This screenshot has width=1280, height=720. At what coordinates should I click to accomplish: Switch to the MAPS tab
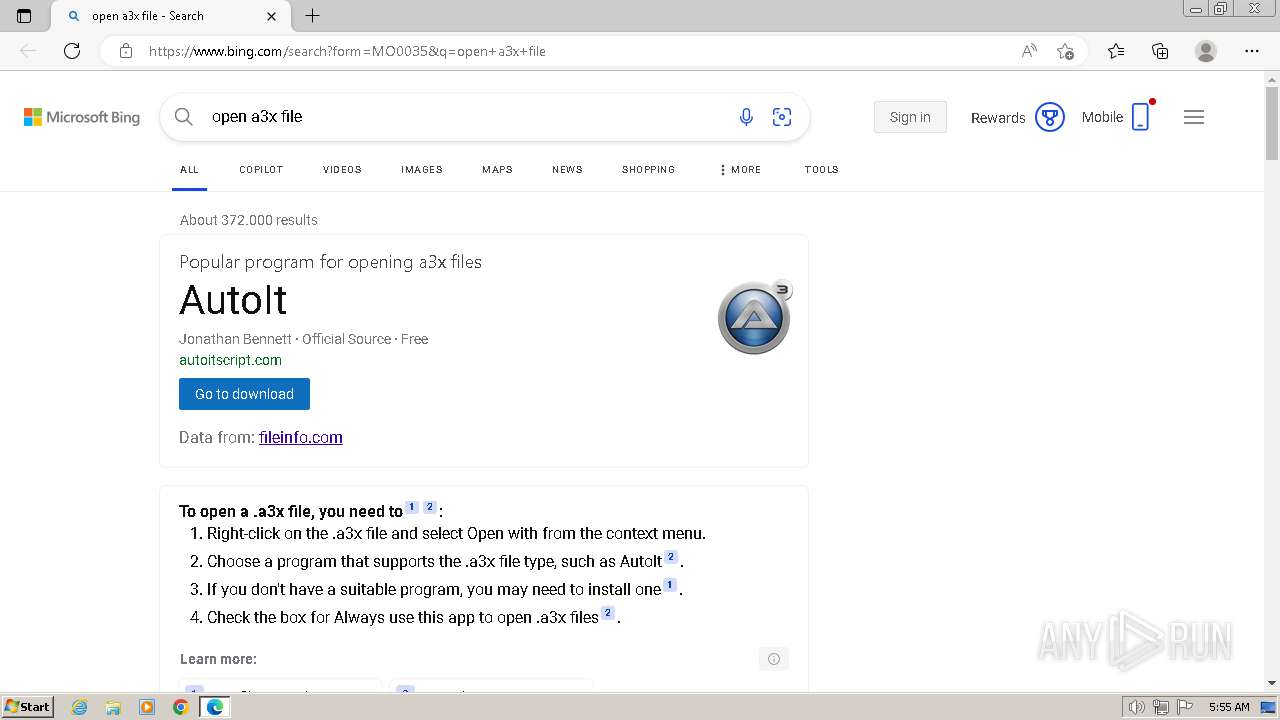(x=497, y=170)
